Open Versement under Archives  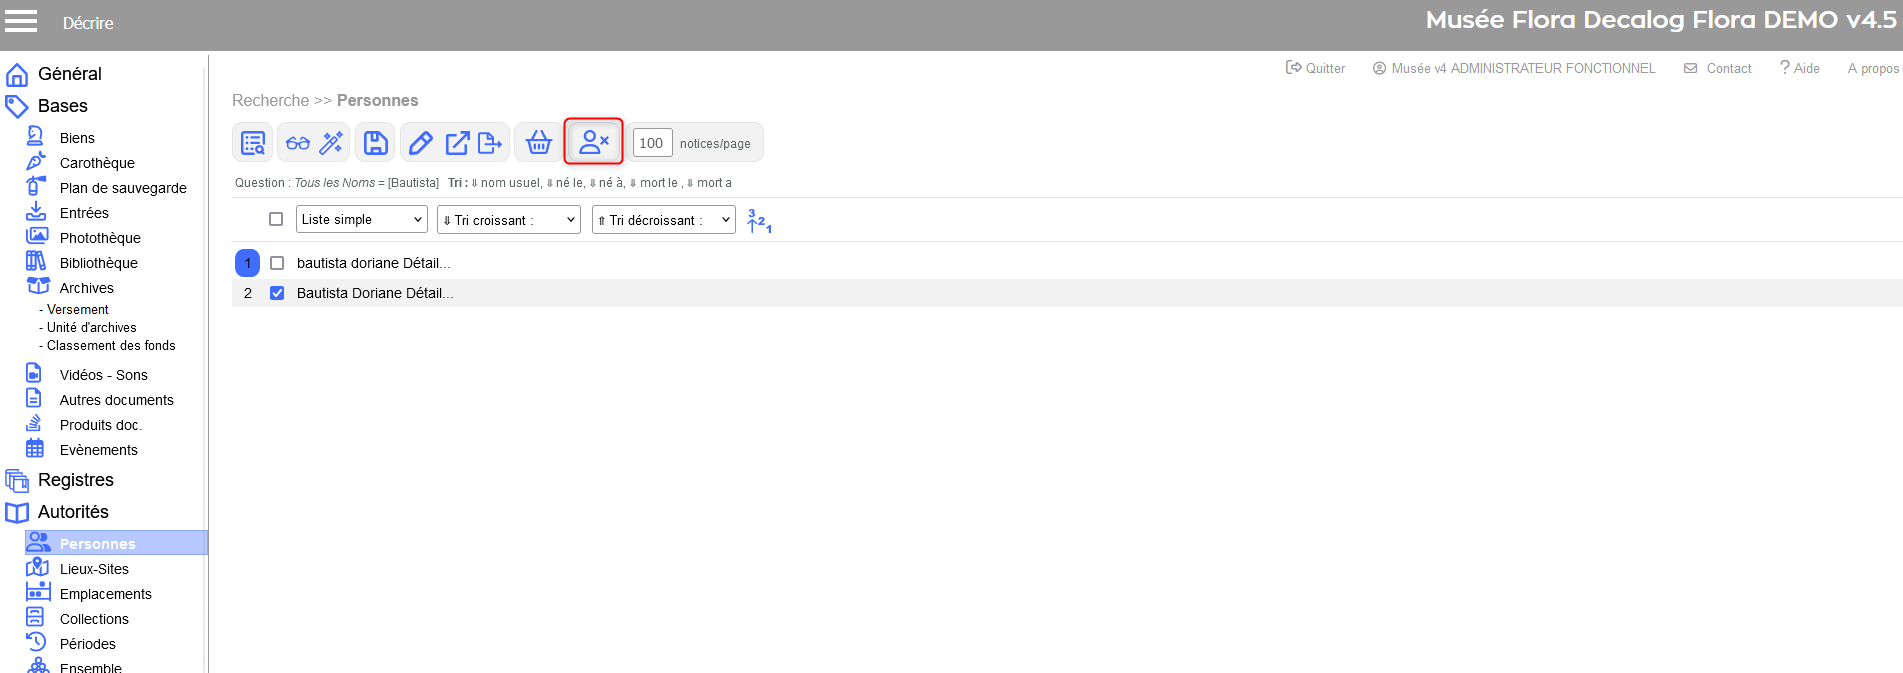coord(78,310)
